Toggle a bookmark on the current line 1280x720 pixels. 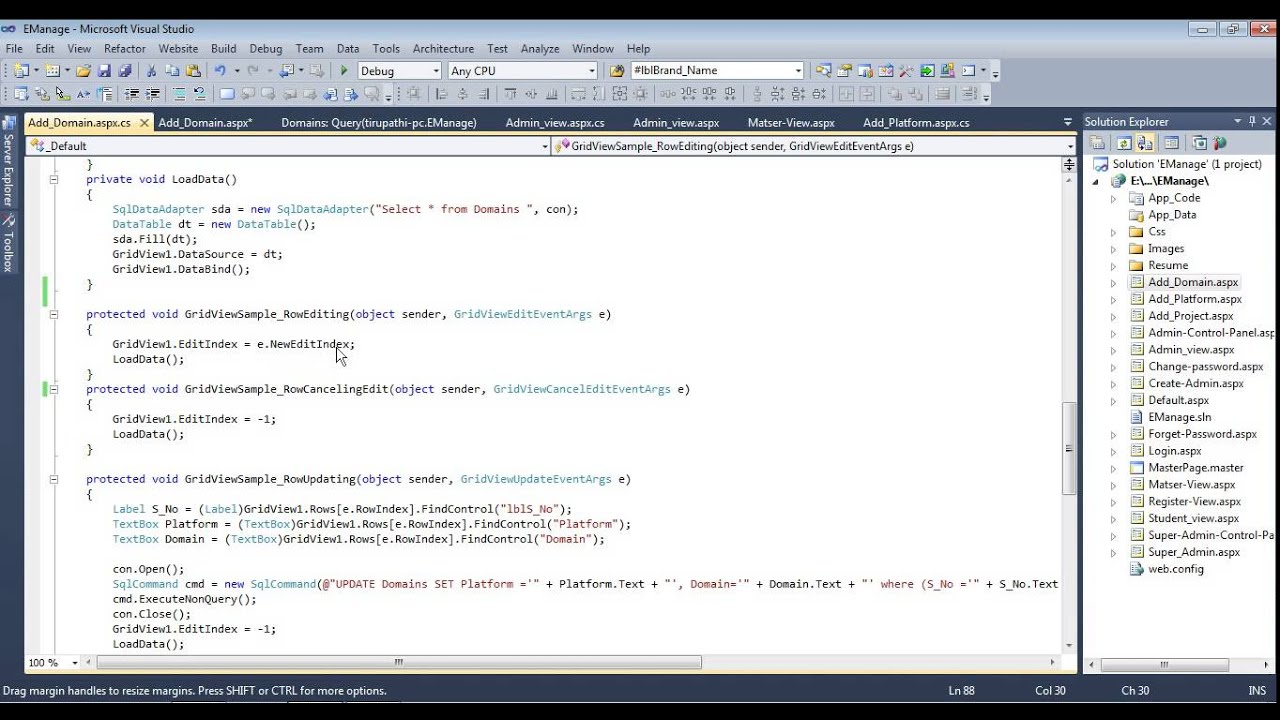pos(227,94)
